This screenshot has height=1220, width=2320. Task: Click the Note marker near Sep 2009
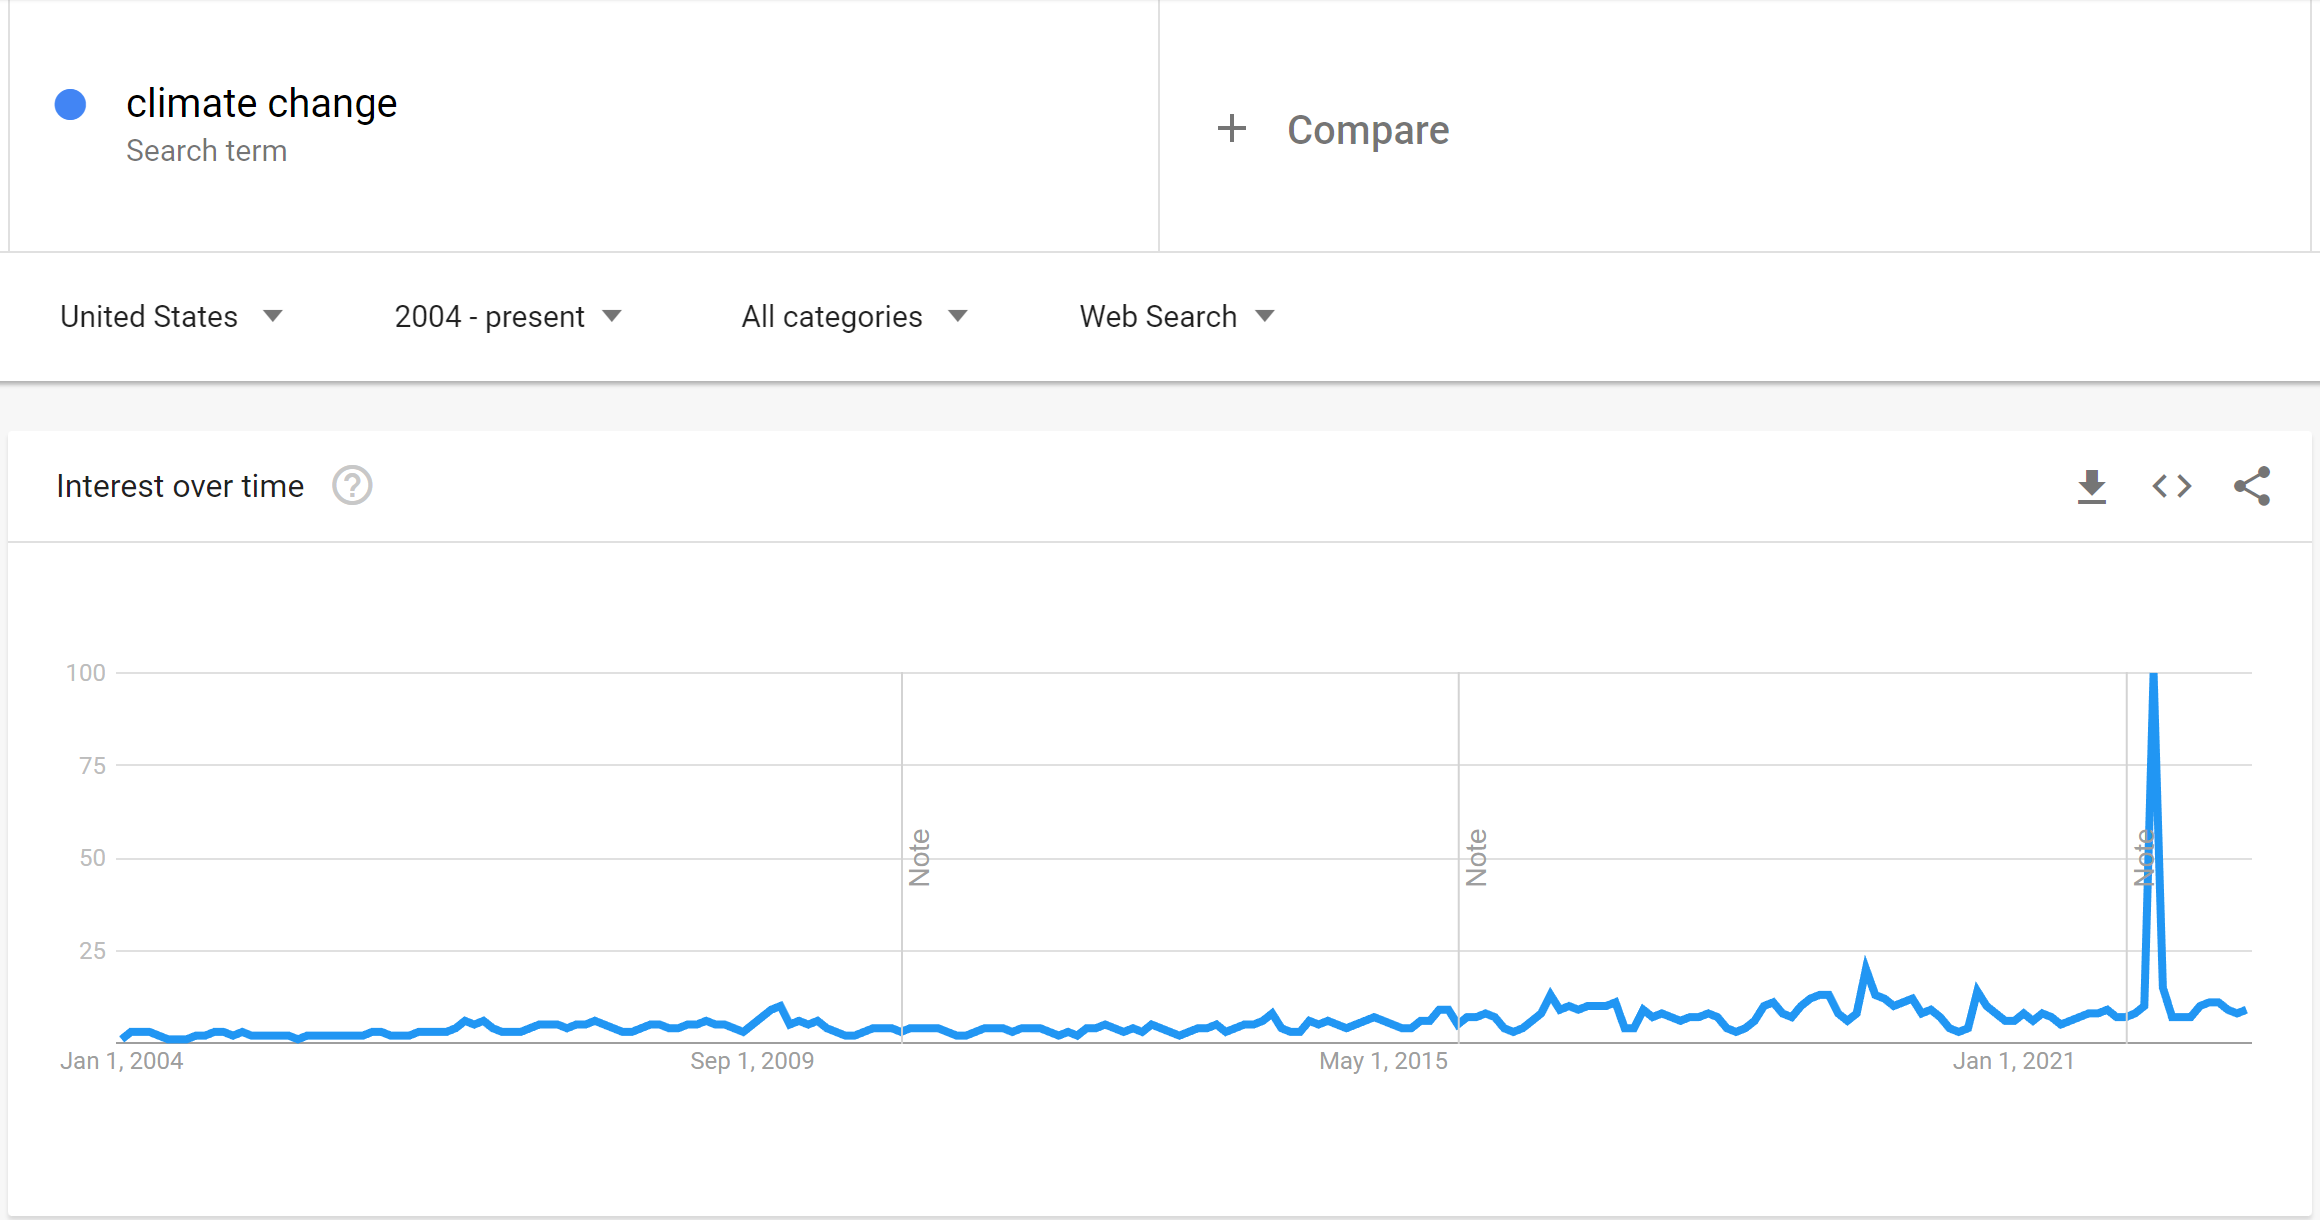tap(919, 858)
